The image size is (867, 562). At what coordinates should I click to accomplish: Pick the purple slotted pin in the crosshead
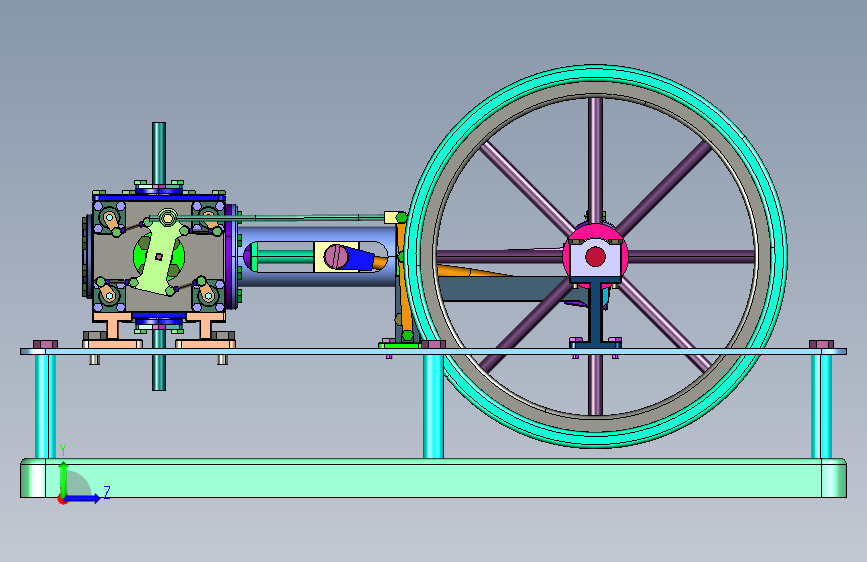point(336,257)
